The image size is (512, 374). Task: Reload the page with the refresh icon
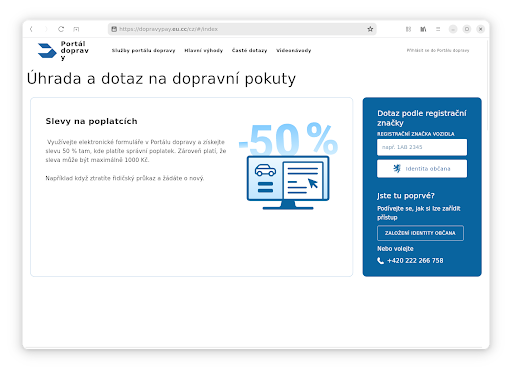(x=61, y=29)
